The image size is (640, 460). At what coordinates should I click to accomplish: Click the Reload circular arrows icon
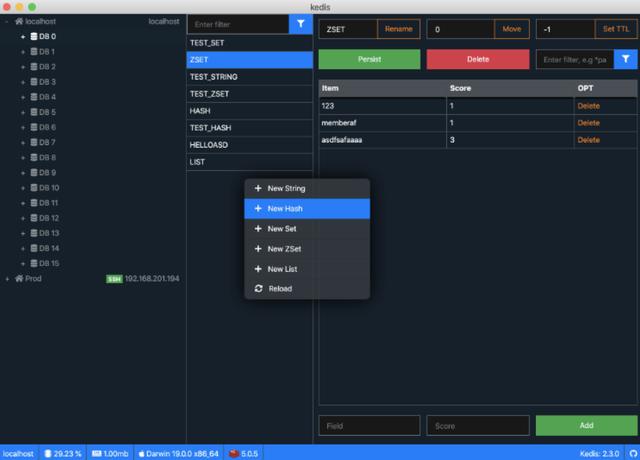coord(258,289)
